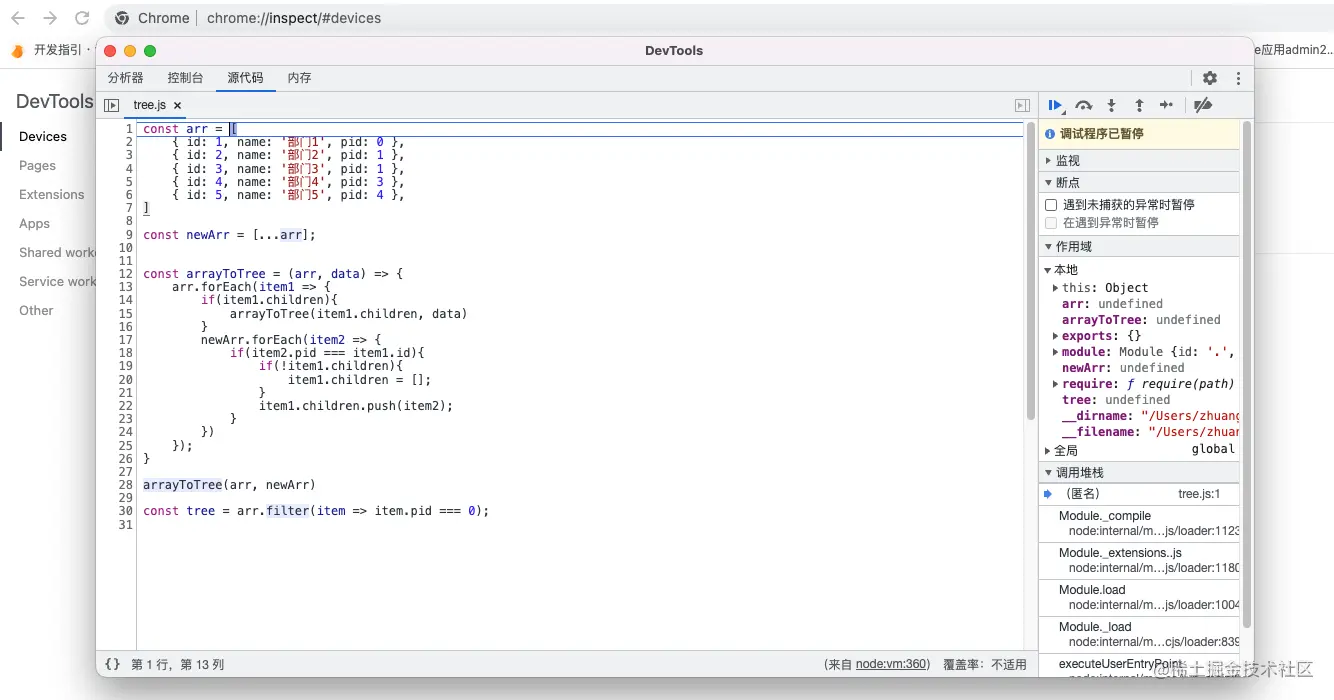Hide the debugger sidebar pane
This screenshot has width=1334, height=700.
pyautogui.click(x=1022, y=105)
